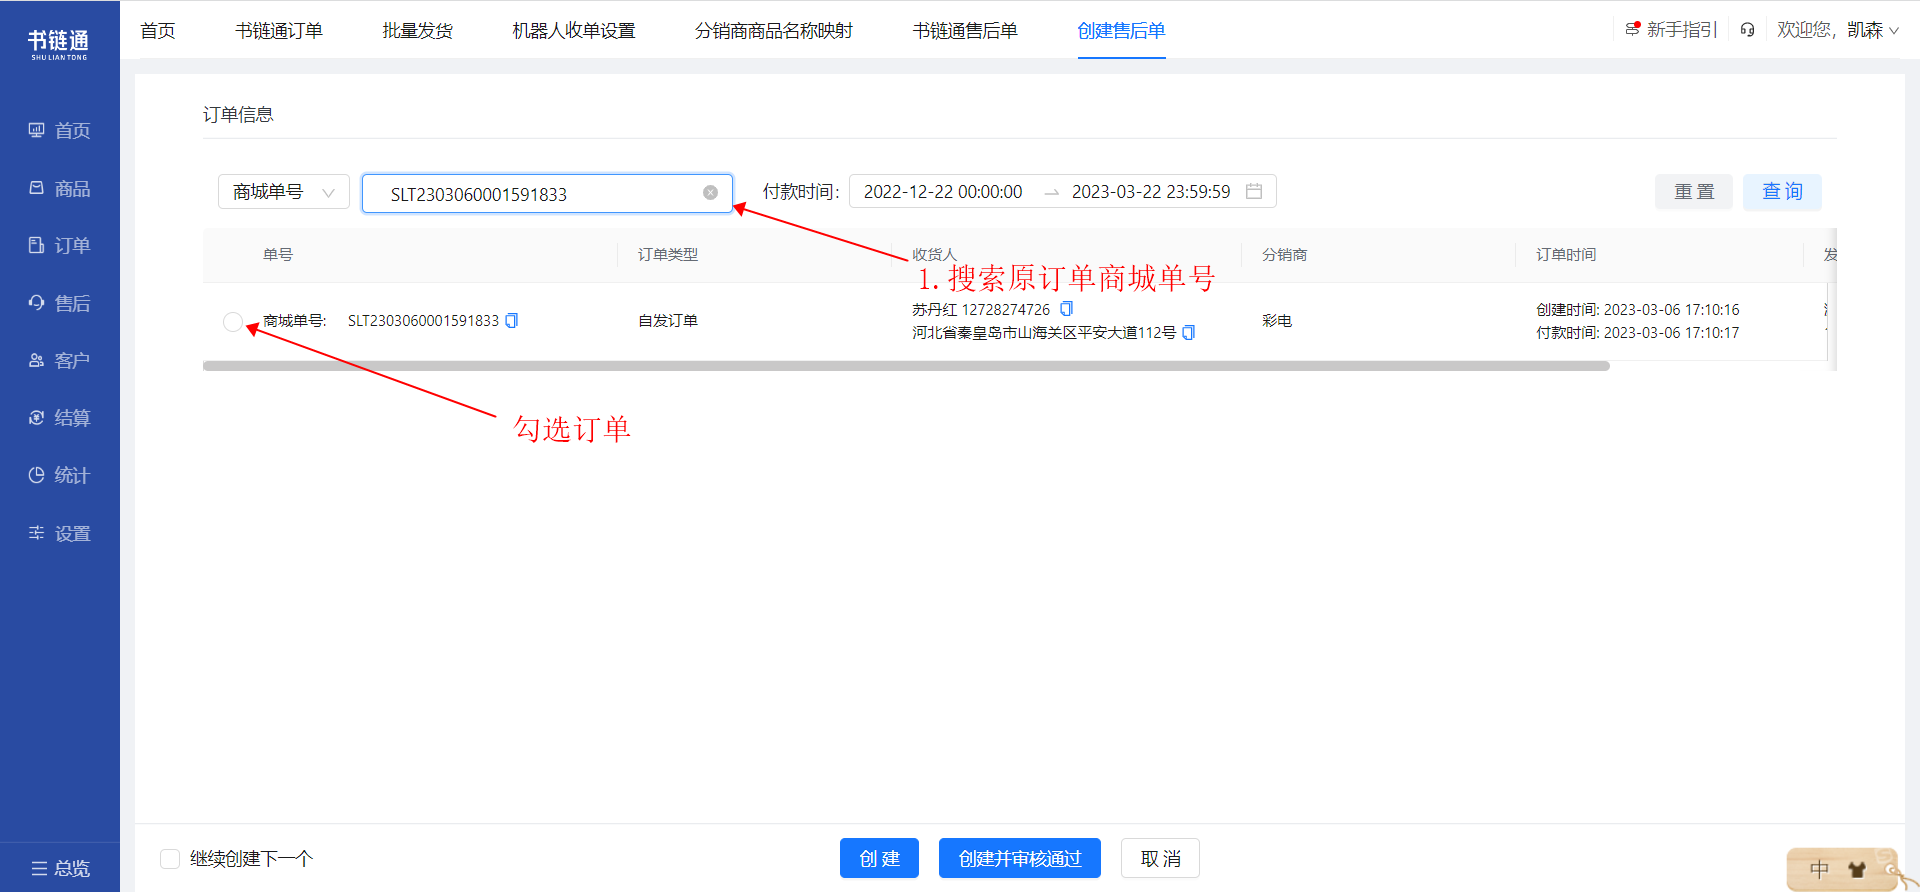
Task: Open 统计 in the left sidebar
Action: click(x=59, y=476)
